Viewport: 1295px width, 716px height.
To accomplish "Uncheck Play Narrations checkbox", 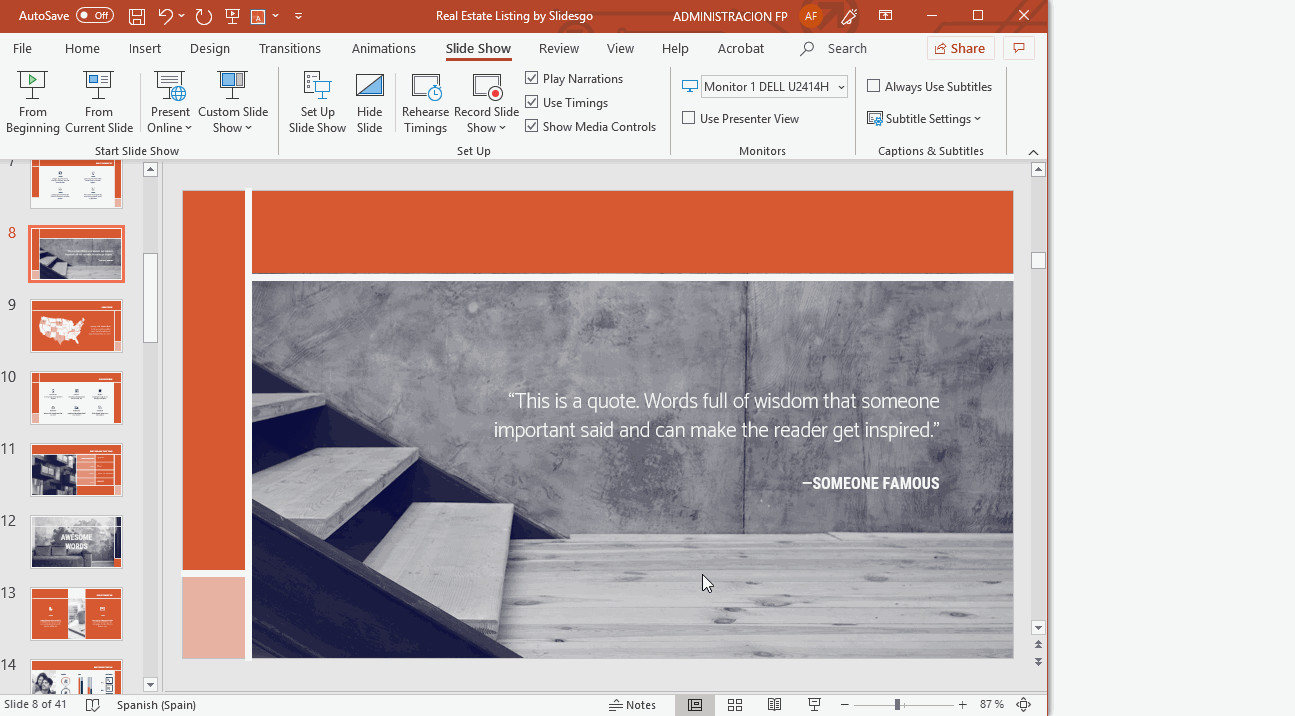I will [532, 78].
